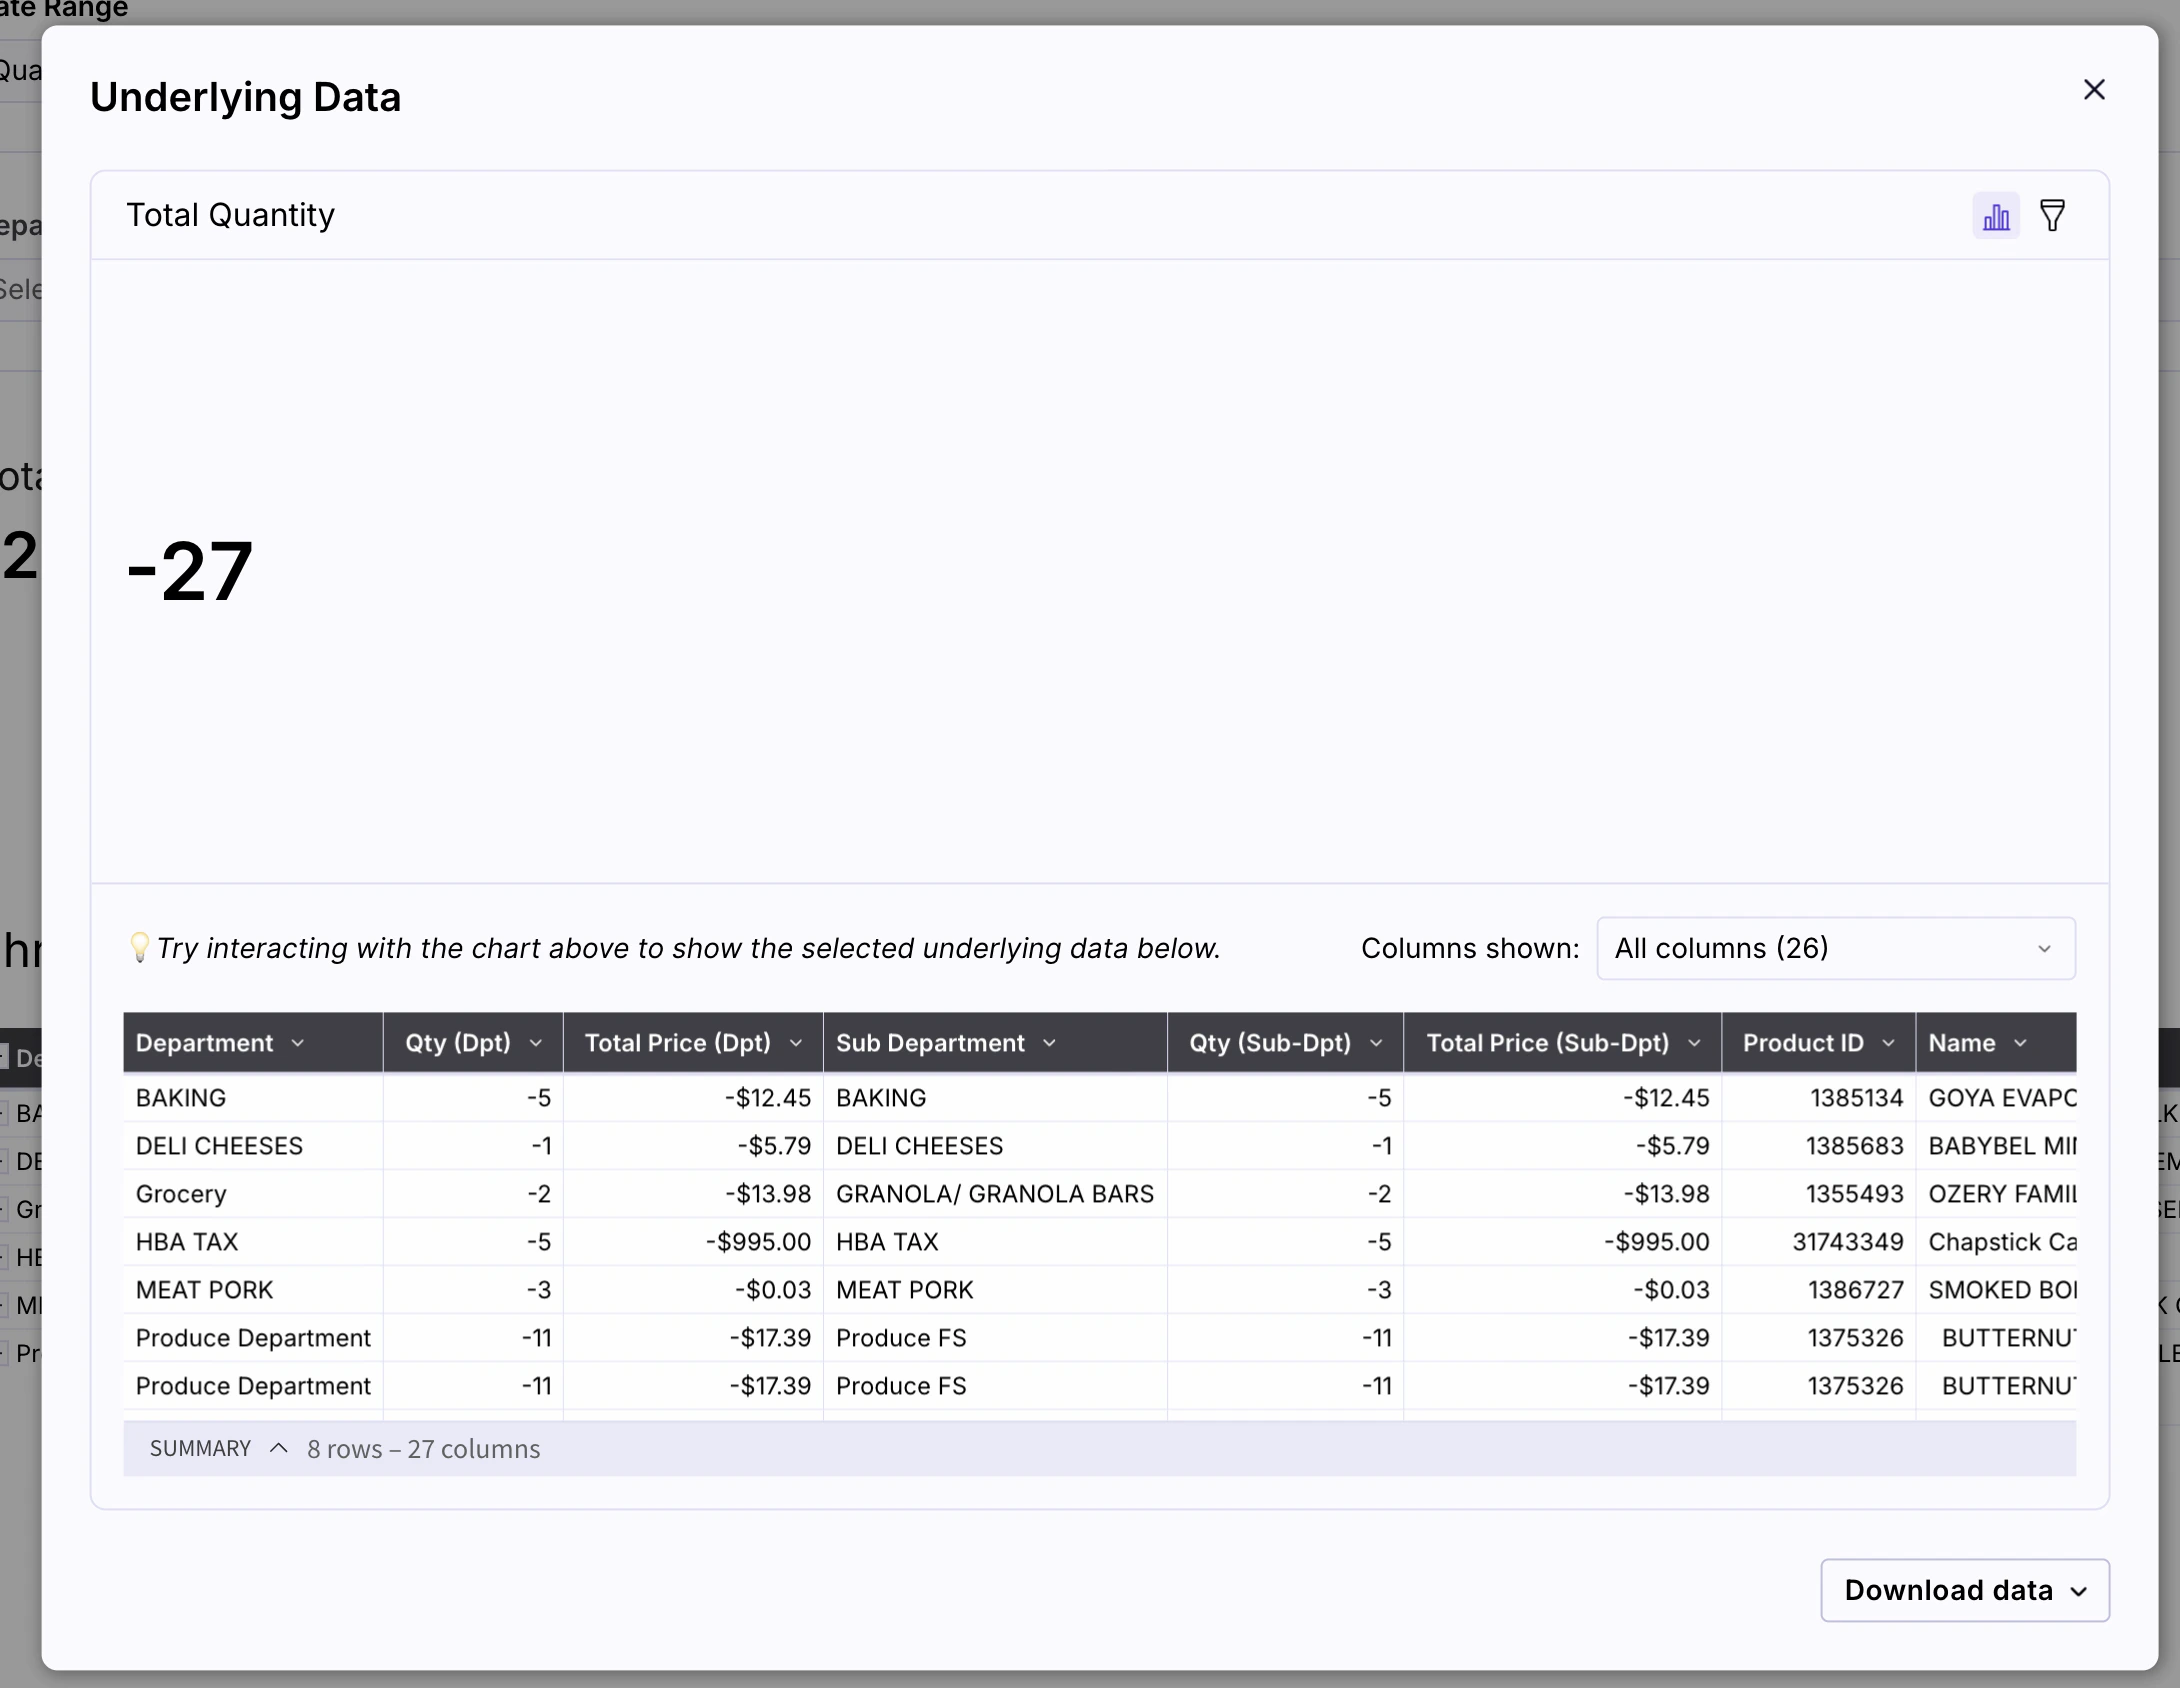Close the Underlying Data dialog
This screenshot has height=1688, width=2180.
2095,89
